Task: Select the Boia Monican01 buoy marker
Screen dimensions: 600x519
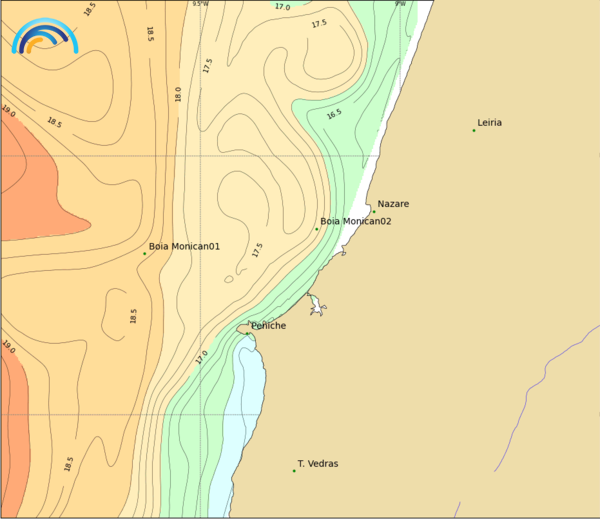Action: [144, 253]
